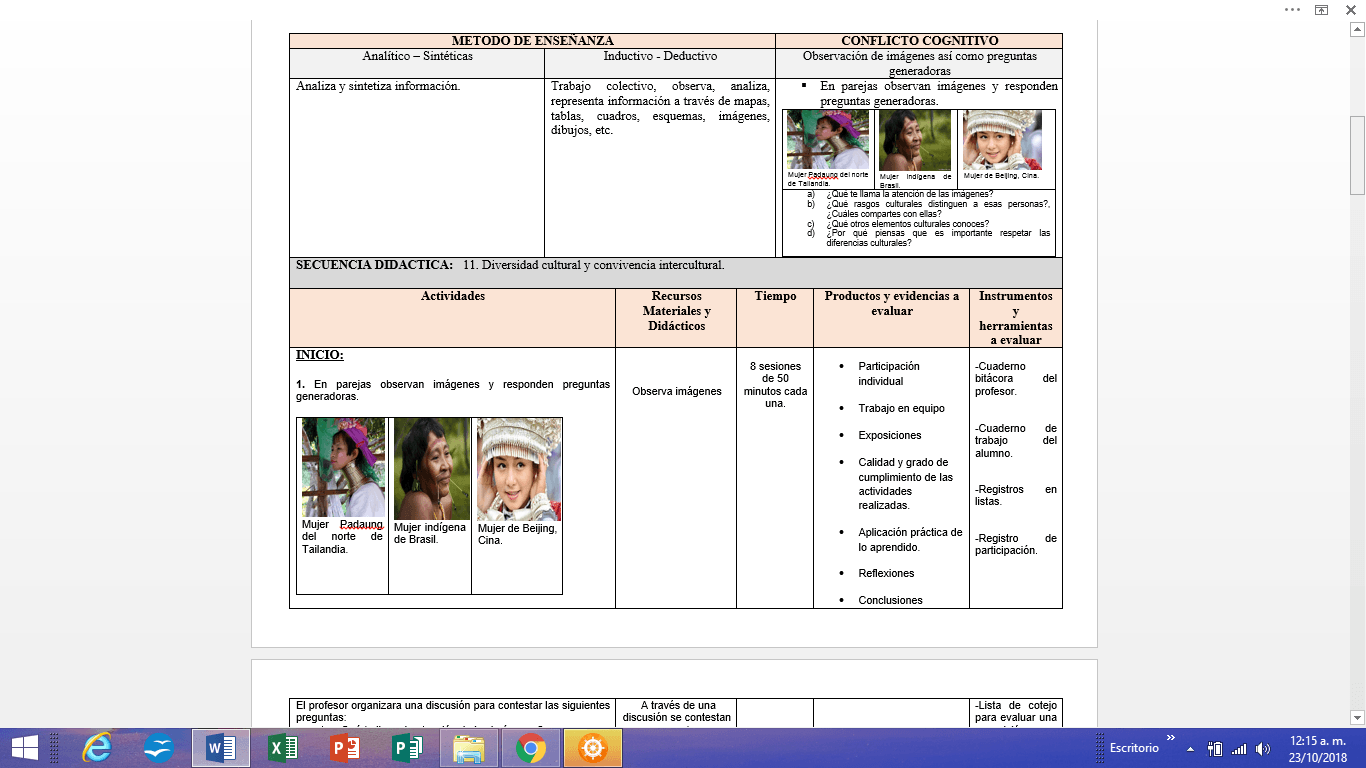This screenshot has width=1366, height=768.
Task: Open PowerPoint from the taskbar
Action: [x=345, y=747]
